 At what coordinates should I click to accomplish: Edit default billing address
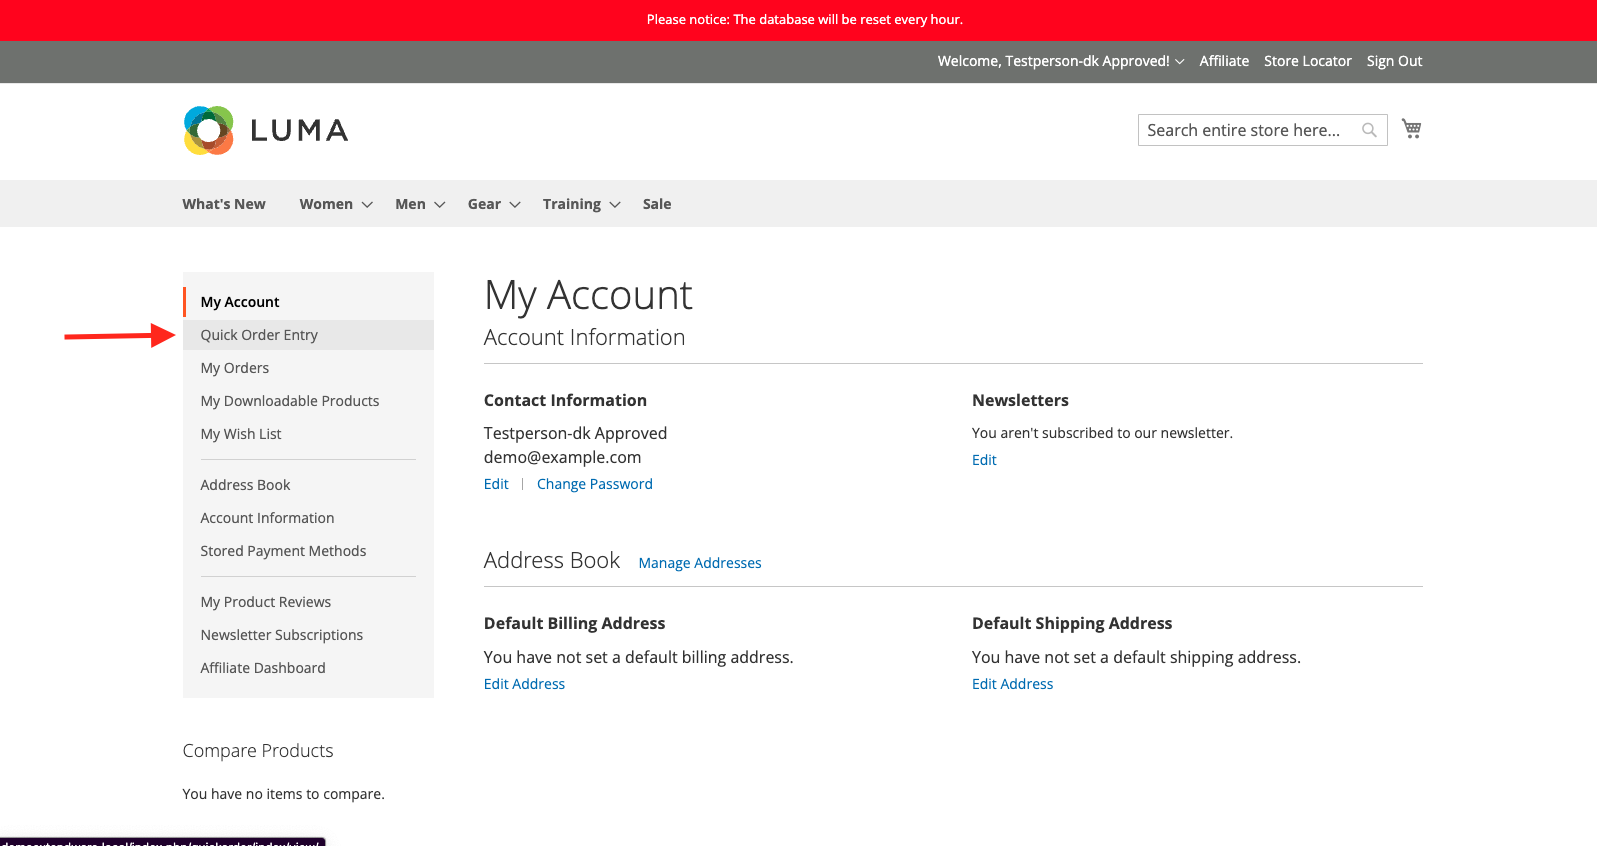524,684
